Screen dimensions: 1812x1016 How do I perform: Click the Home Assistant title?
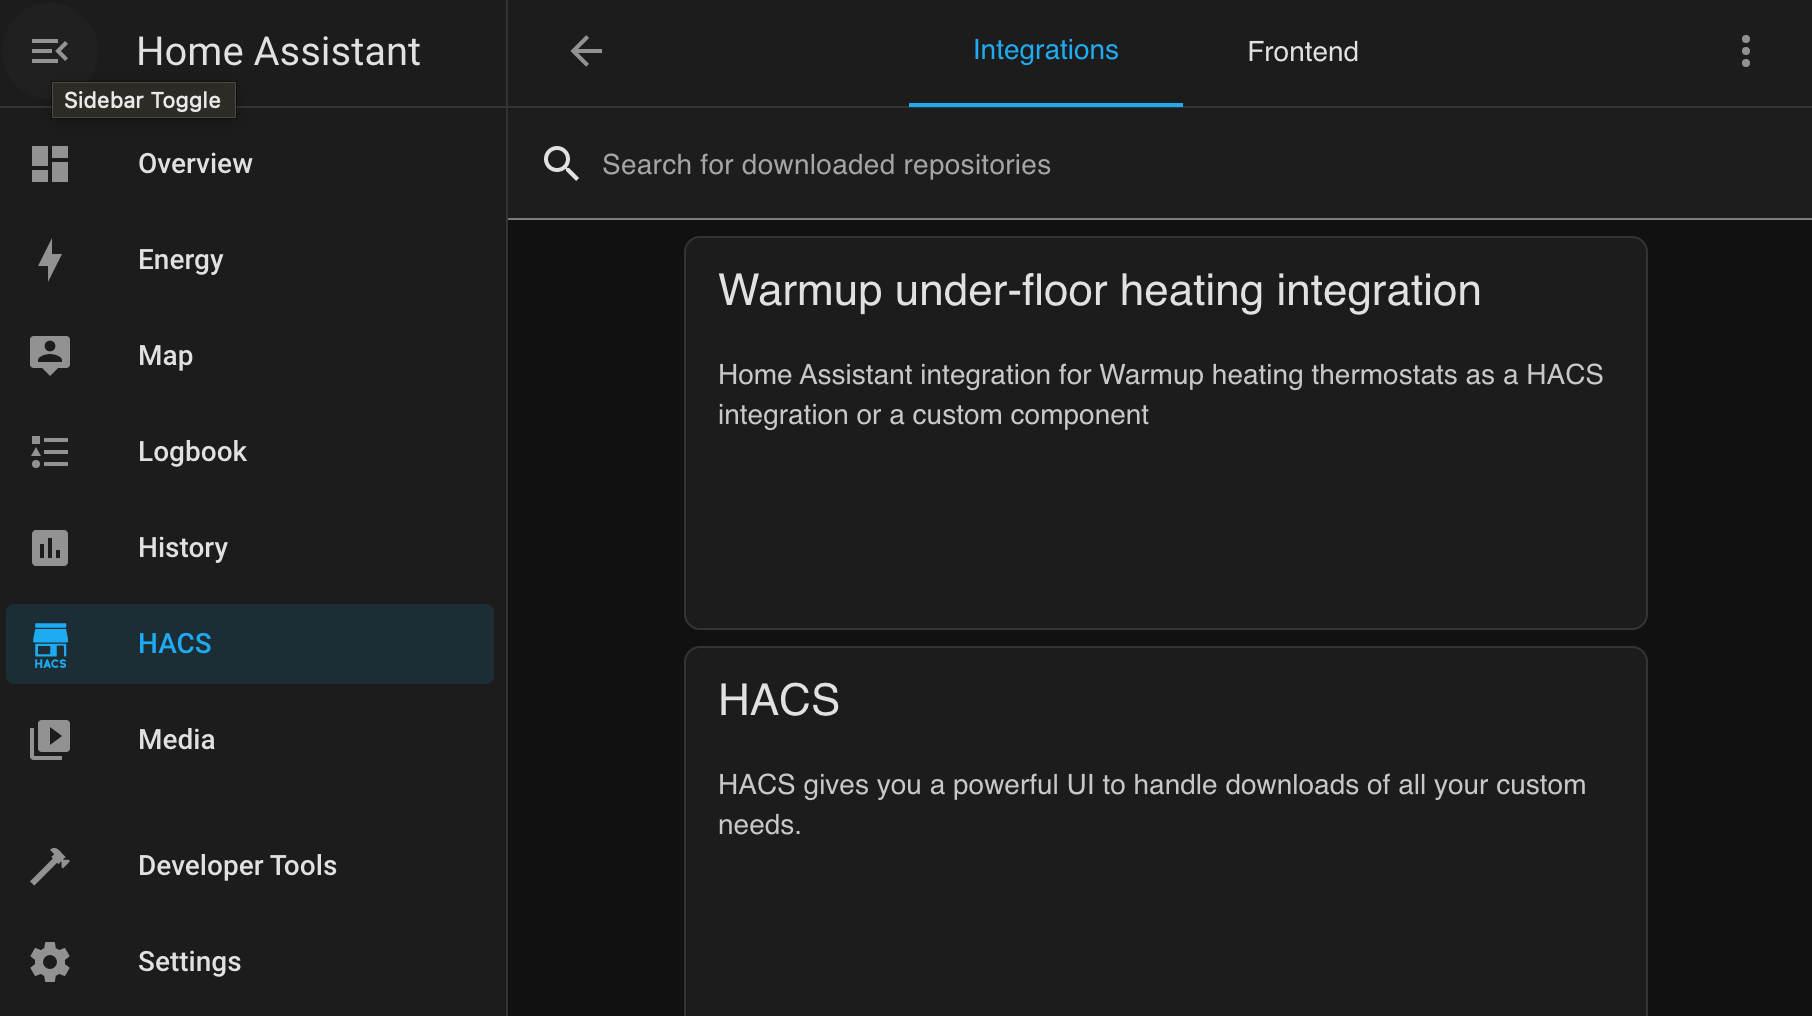(x=278, y=51)
